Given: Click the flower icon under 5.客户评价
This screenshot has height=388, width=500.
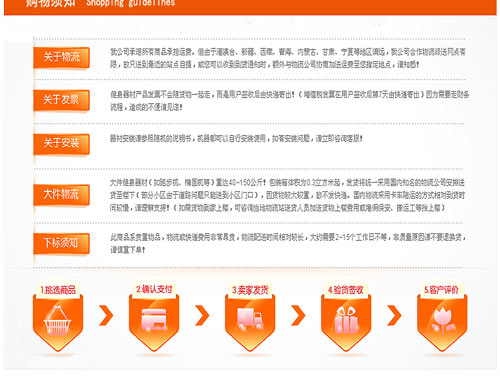Looking at the screenshot, I should [x=442, y=320].
